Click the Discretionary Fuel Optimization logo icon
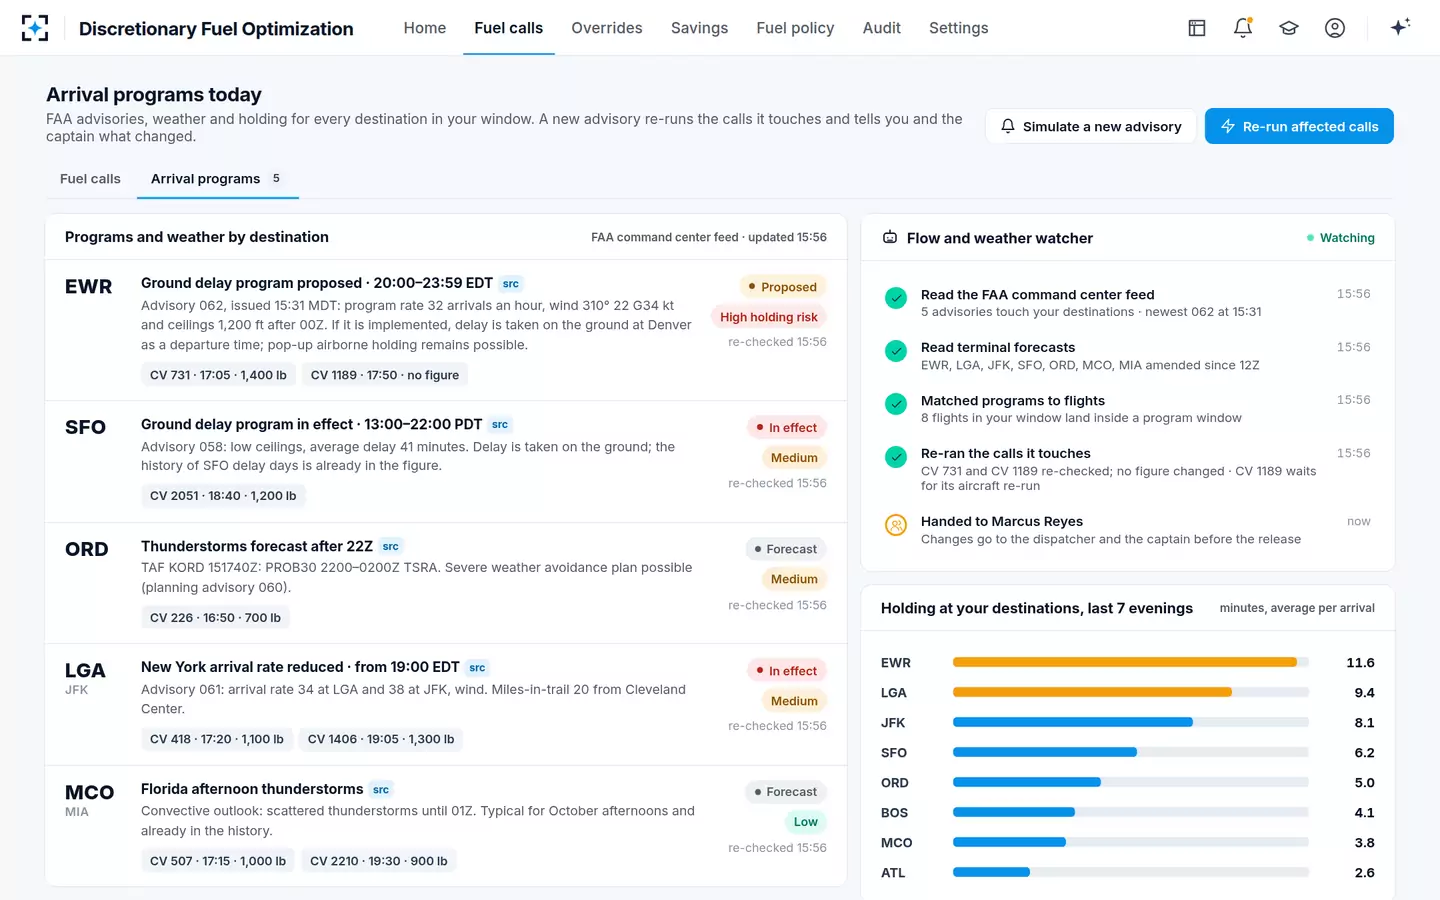1440x900 pixels. [35, 28]
